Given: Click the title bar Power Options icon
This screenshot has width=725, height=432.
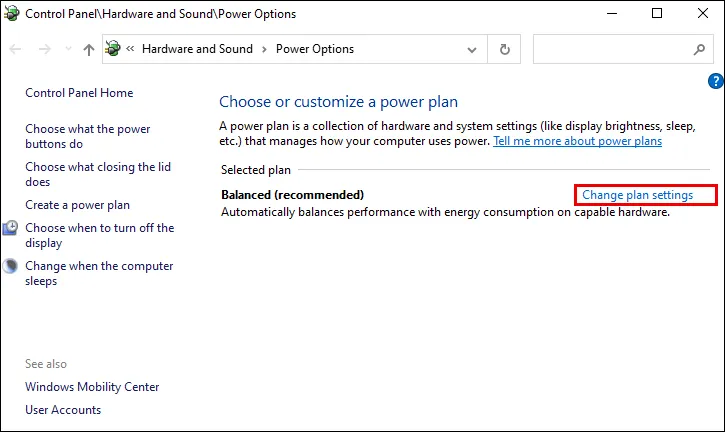Looking at the screenshot, I should (13, 14).
